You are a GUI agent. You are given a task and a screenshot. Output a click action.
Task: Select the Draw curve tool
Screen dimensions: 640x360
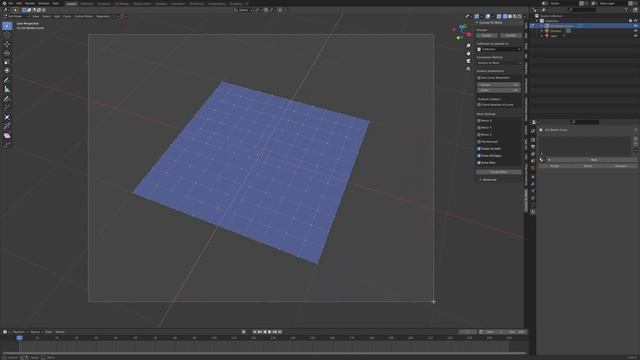pyautogui.click(x=7, y=99)
